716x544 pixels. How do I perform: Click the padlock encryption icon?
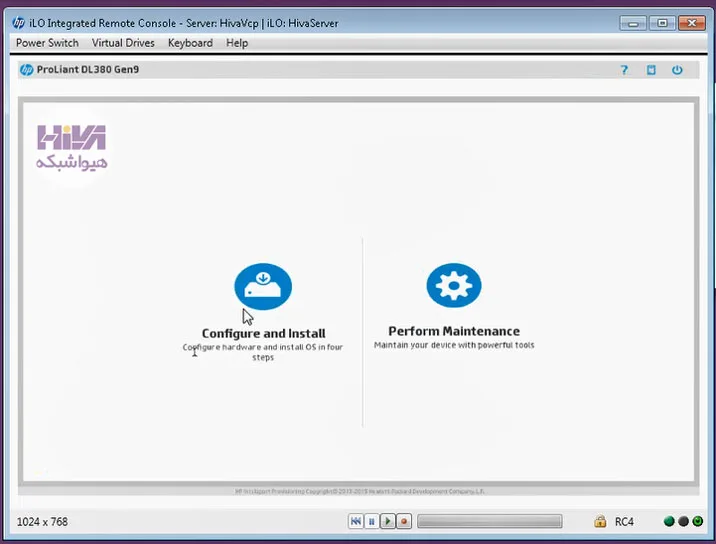pyautogui.click(x=600, y=521)
